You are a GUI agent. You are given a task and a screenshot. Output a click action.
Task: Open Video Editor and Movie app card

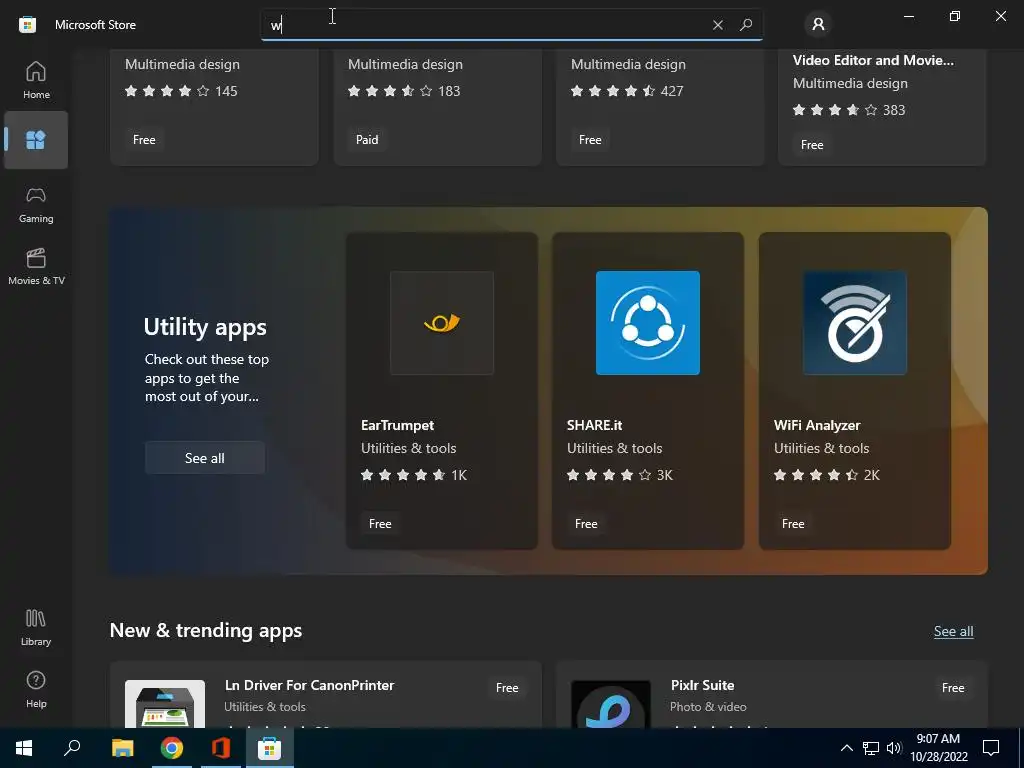[882, 107]
